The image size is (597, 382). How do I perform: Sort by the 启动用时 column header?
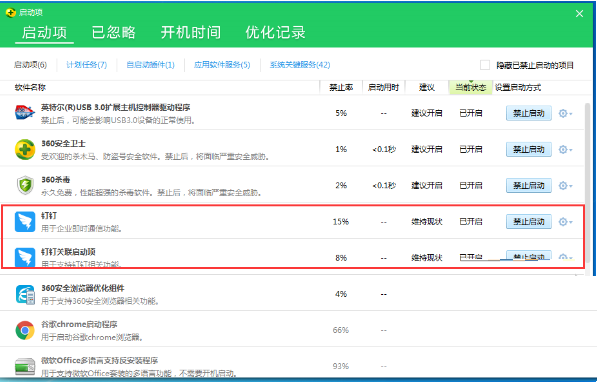click(383, 88)
